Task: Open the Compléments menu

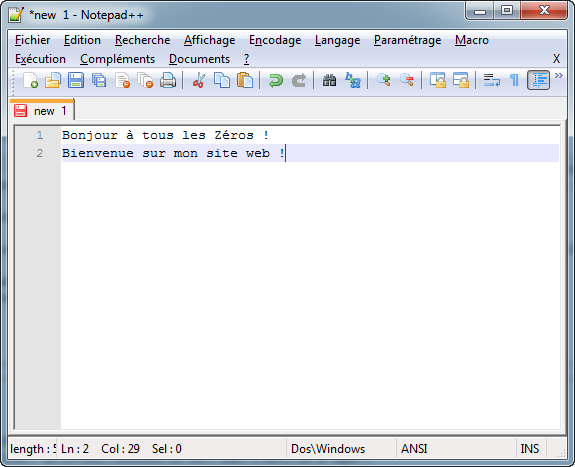Action: click(117, 59)
